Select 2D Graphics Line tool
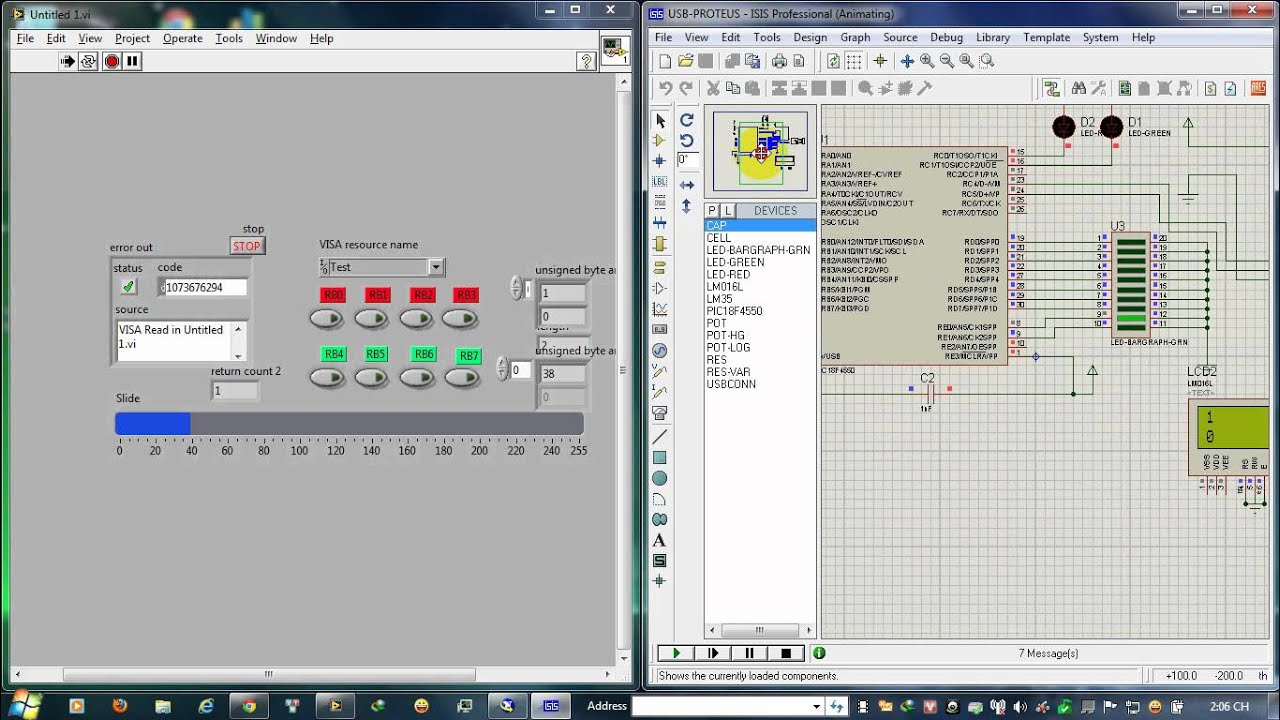1280x720 pixels. point(660,437)
